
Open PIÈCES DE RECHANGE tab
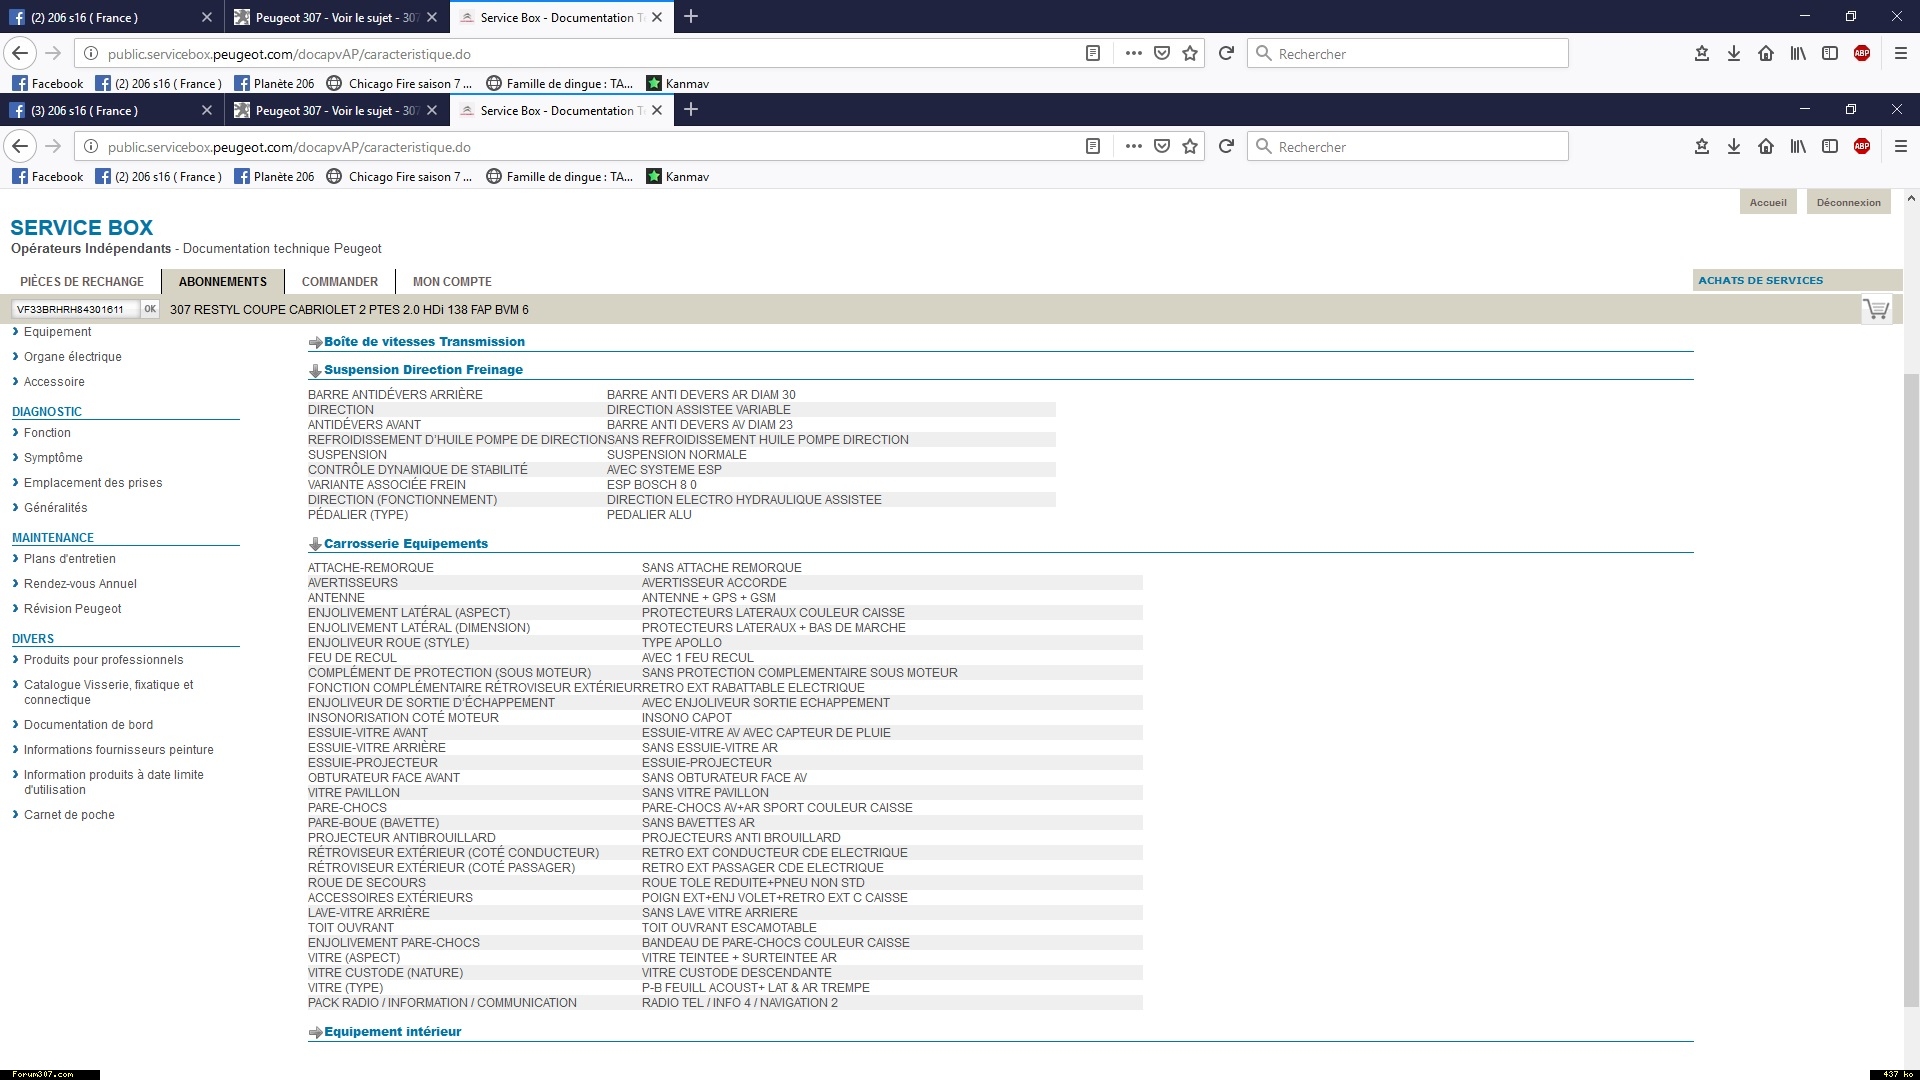point(82,282)
